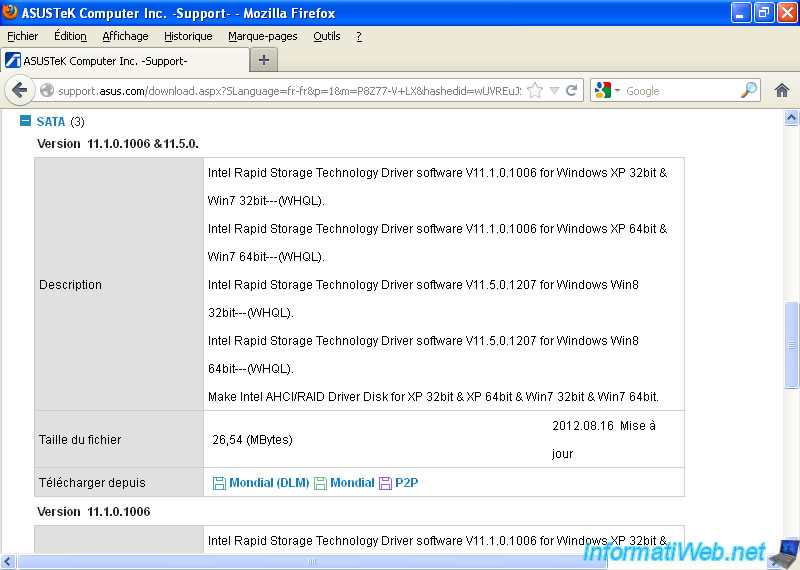The width and height of the screenshot is (800, 570).
Task: Click the SATA '(3)' count text
Action: point(78,122)
